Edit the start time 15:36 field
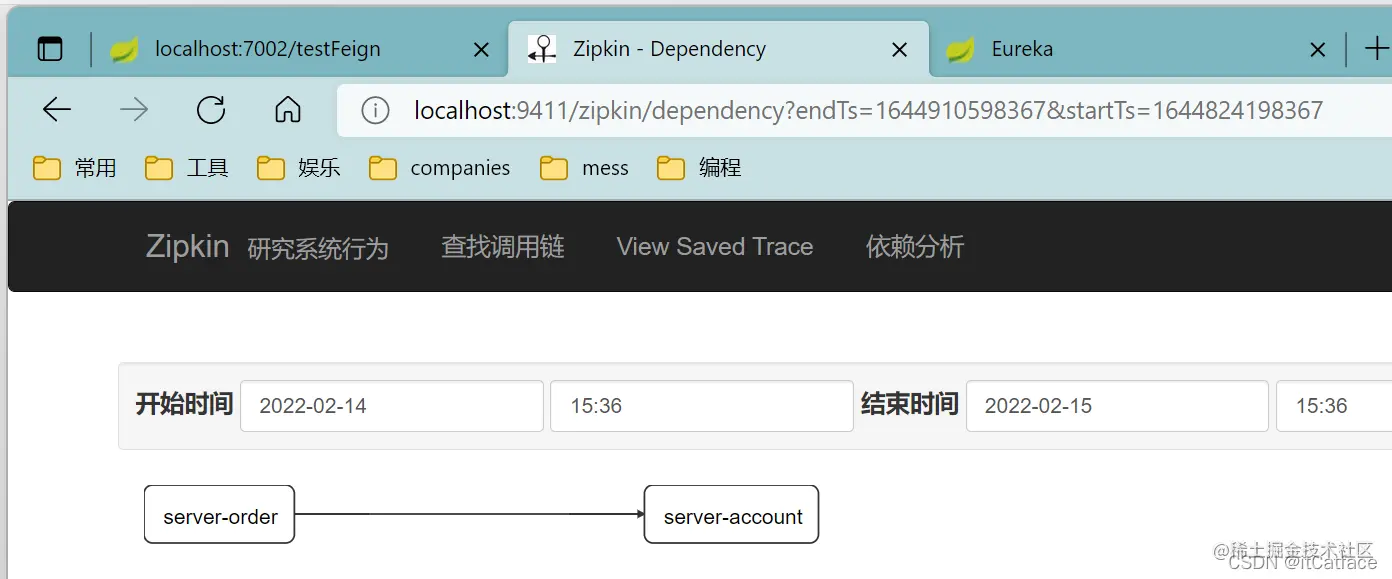This screenshot has height=579, width=1392. tap(702, 406)
